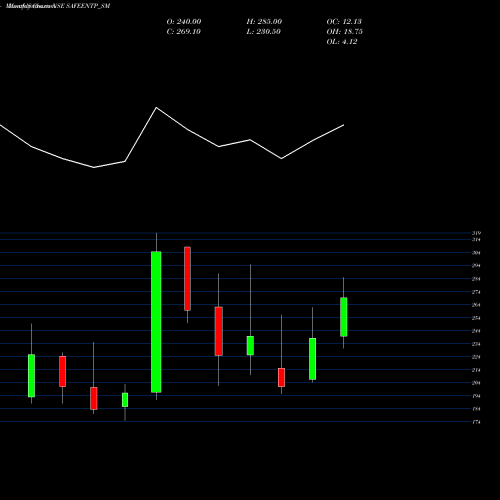
Task: Click the 184 price axis label
Action: [x=476, y=409]
